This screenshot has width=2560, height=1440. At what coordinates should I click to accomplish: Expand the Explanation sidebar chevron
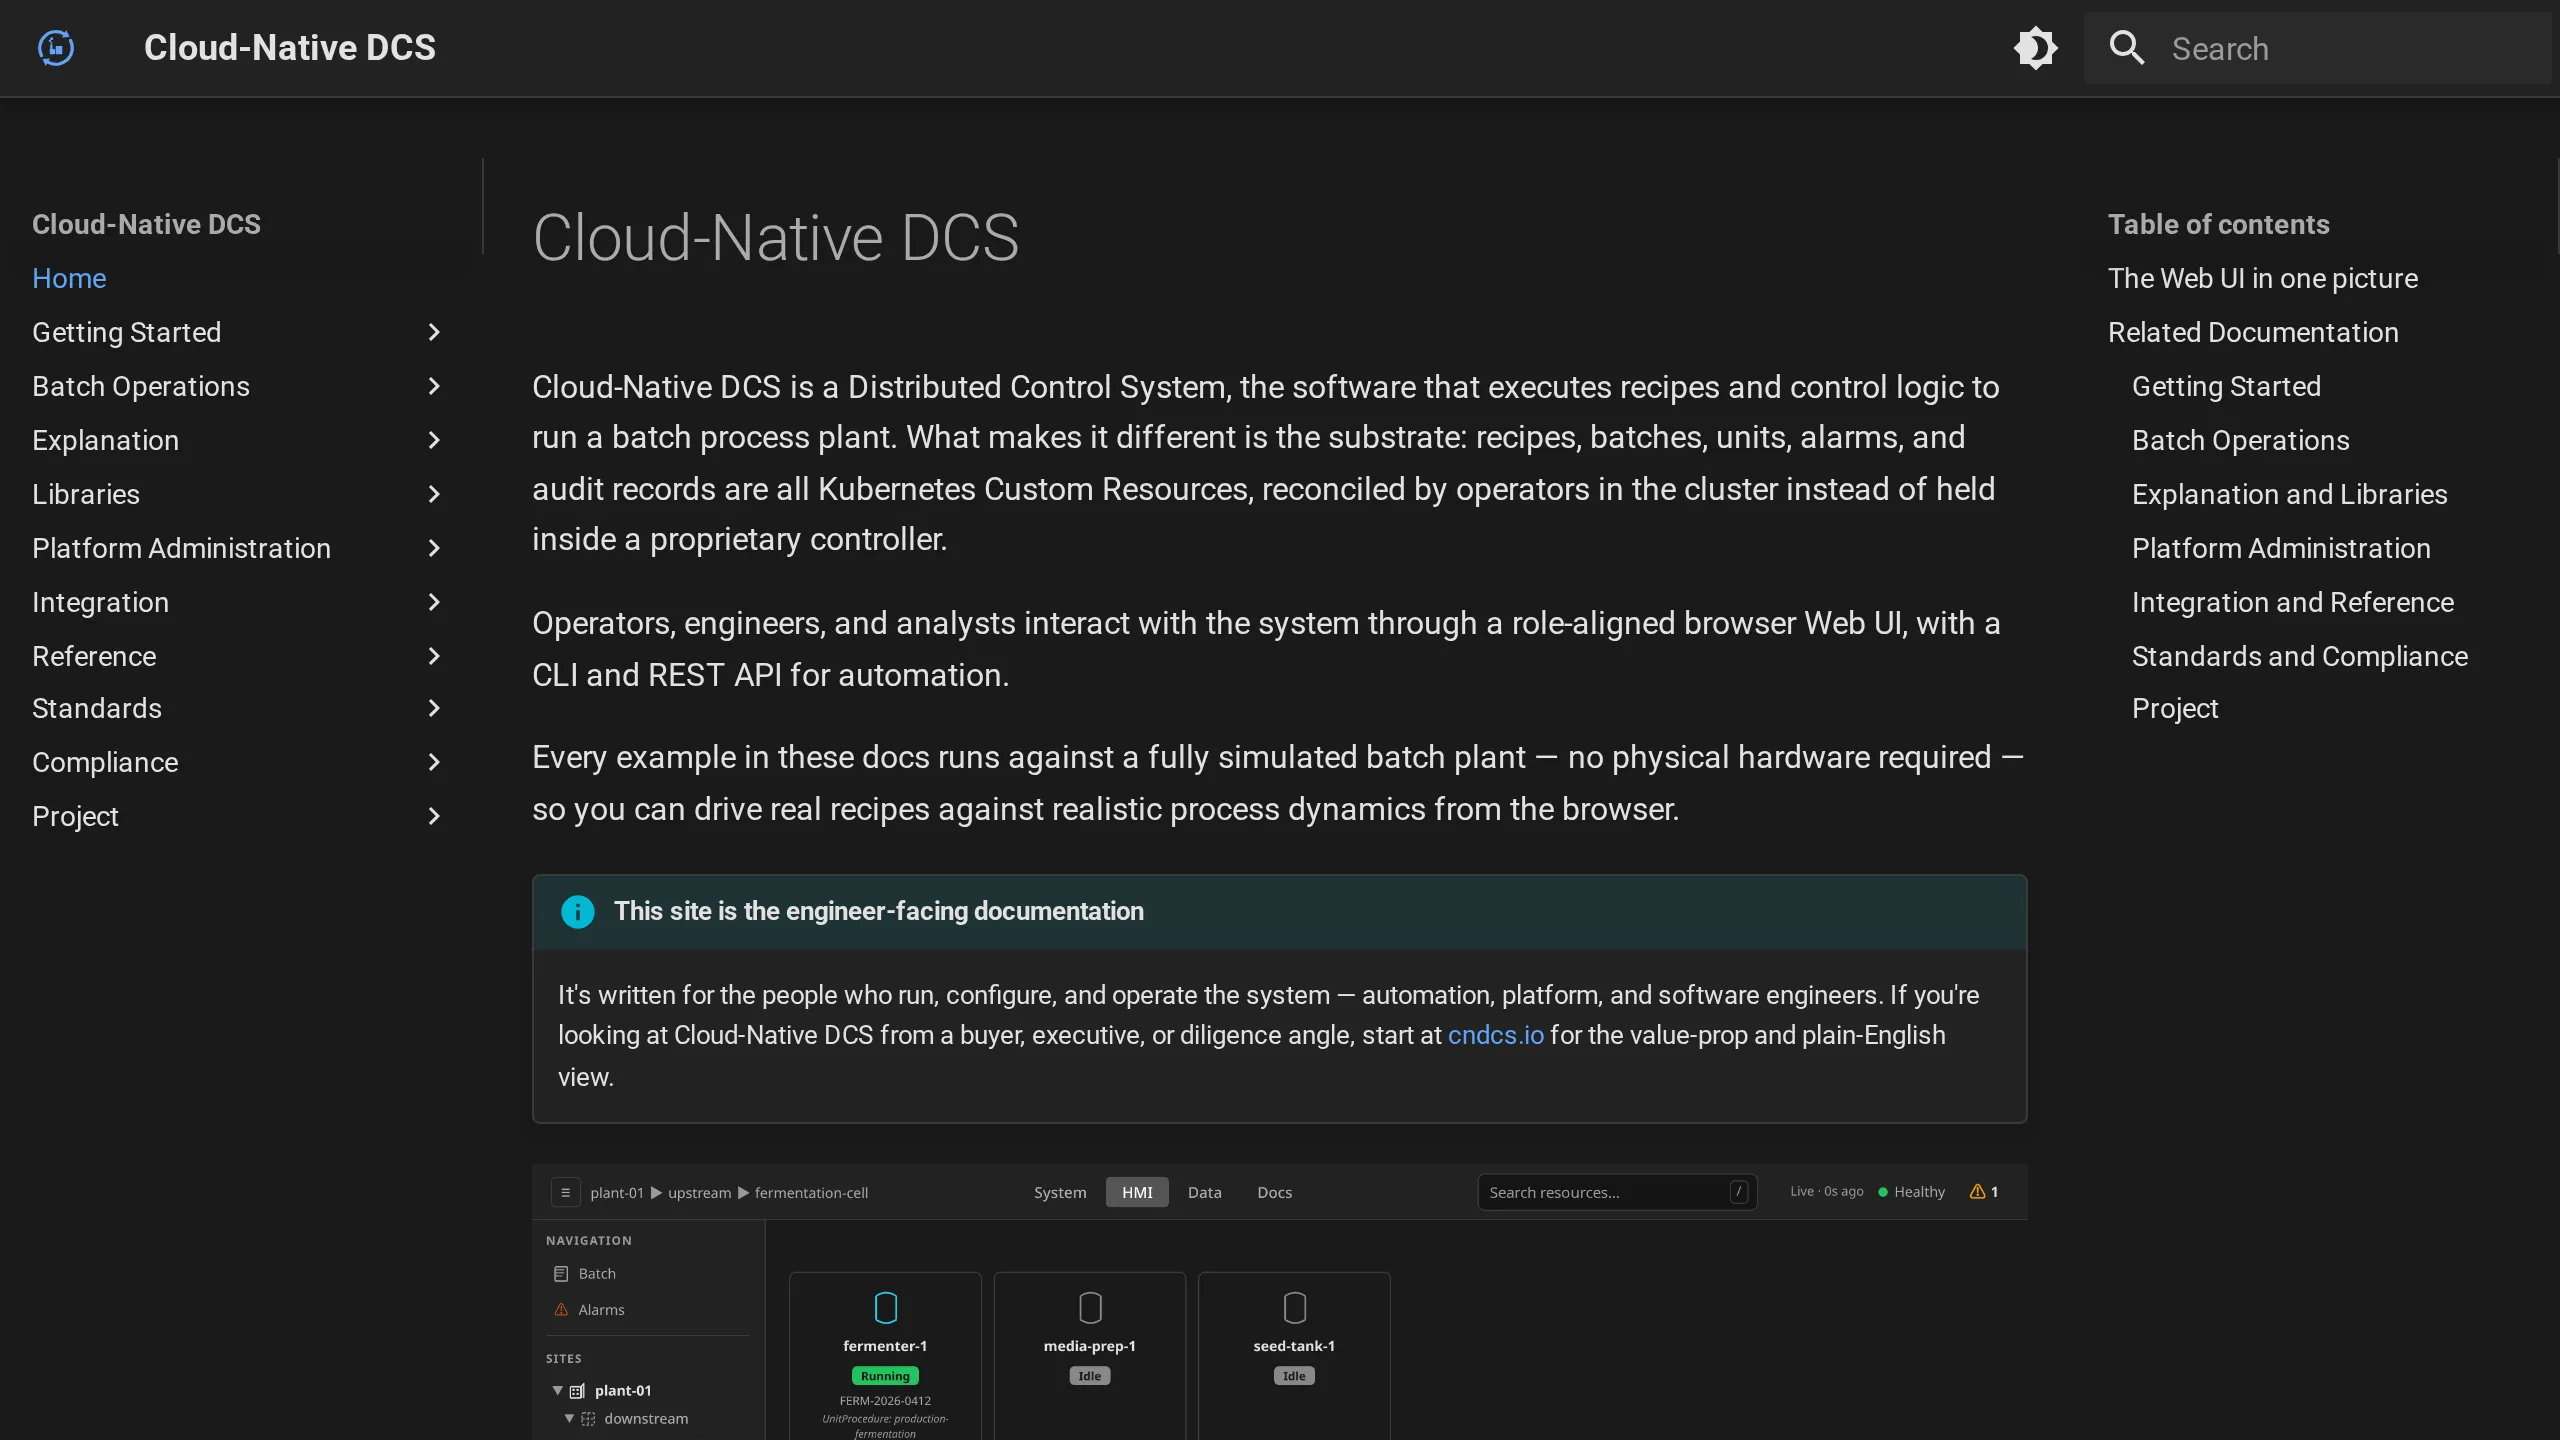[434, 440]
